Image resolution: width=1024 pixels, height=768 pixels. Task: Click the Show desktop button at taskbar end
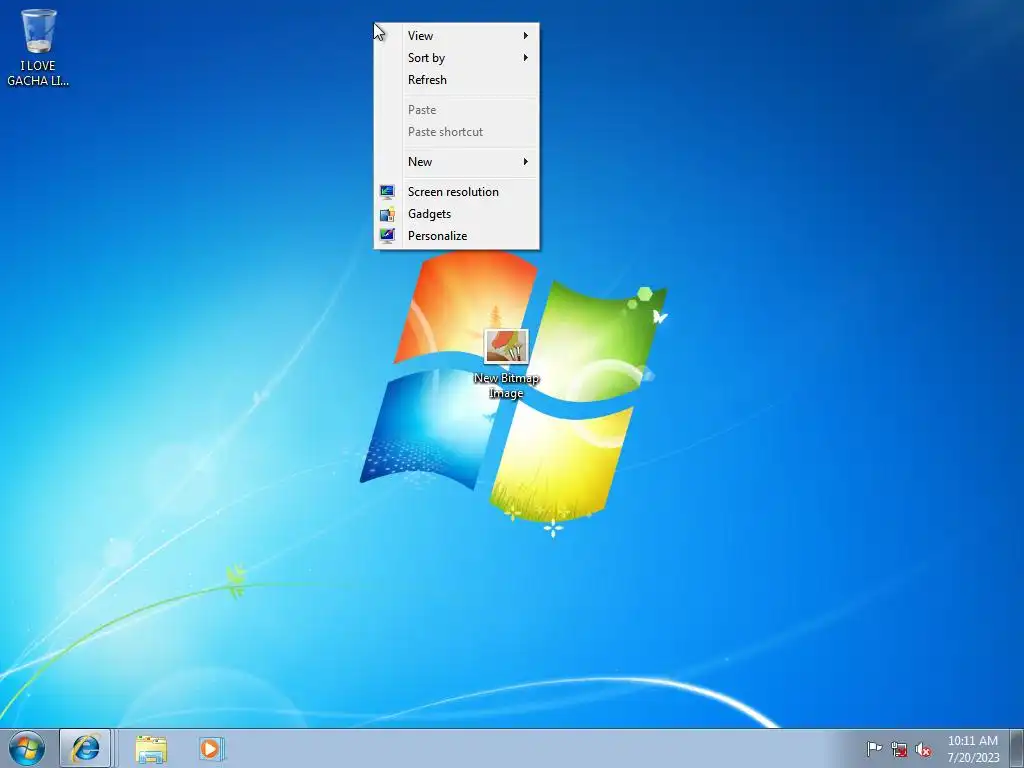[x=1017, y=748]
